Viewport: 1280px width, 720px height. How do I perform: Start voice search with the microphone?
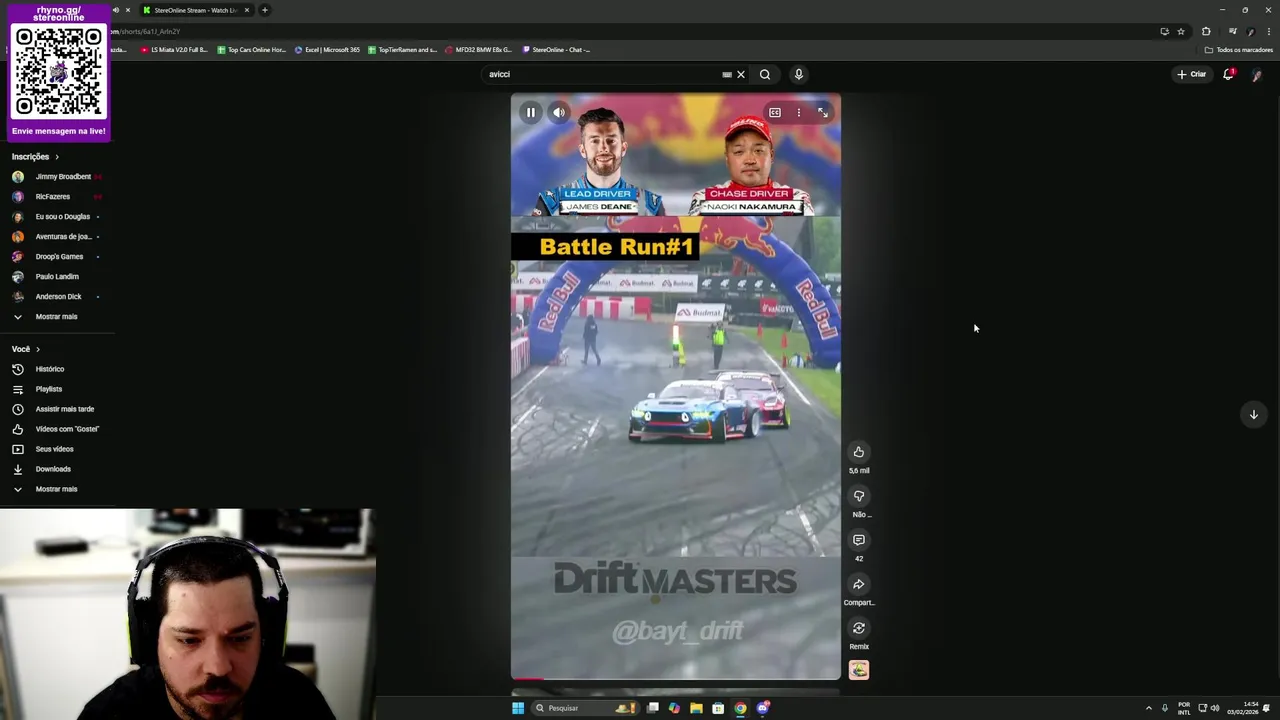(x=798, y=74)
